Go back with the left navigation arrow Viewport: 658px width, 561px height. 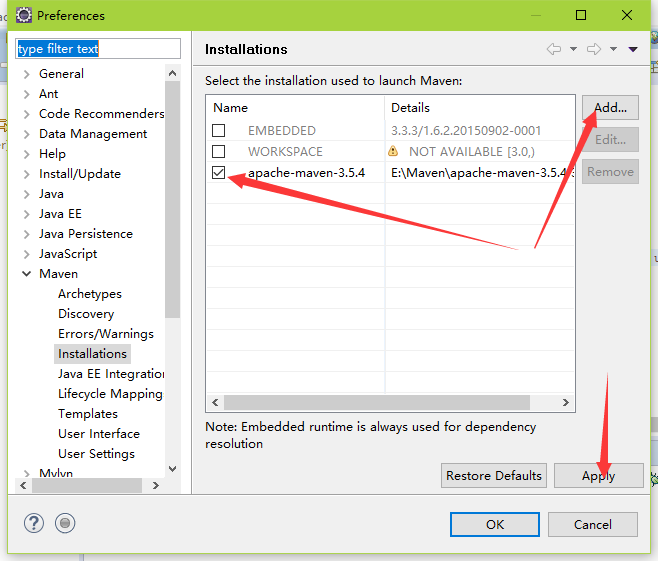[x=554, y=49]
